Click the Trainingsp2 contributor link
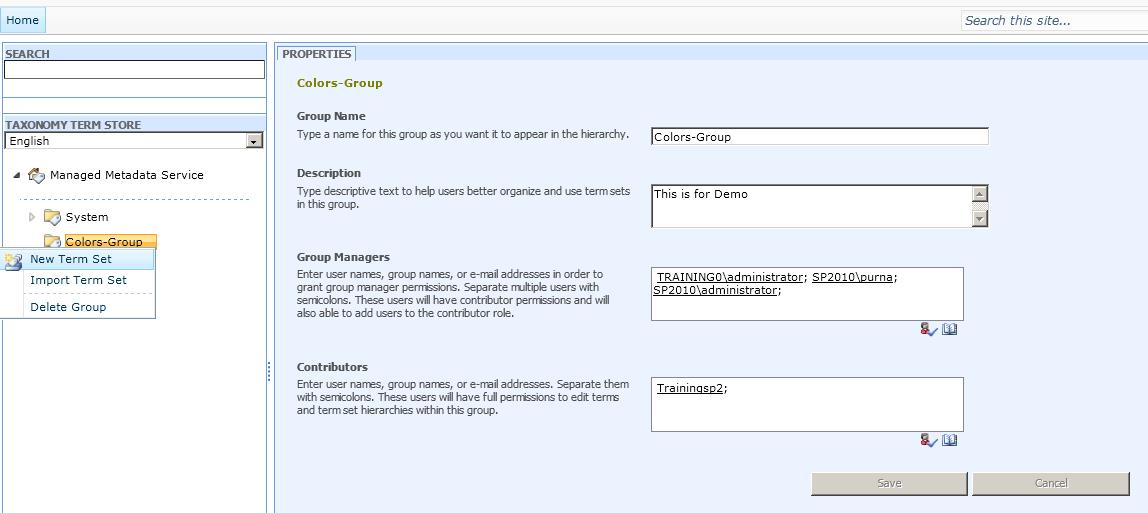Image resolution: width=1148 pixels, height=513 pixels. click(690, 388)
